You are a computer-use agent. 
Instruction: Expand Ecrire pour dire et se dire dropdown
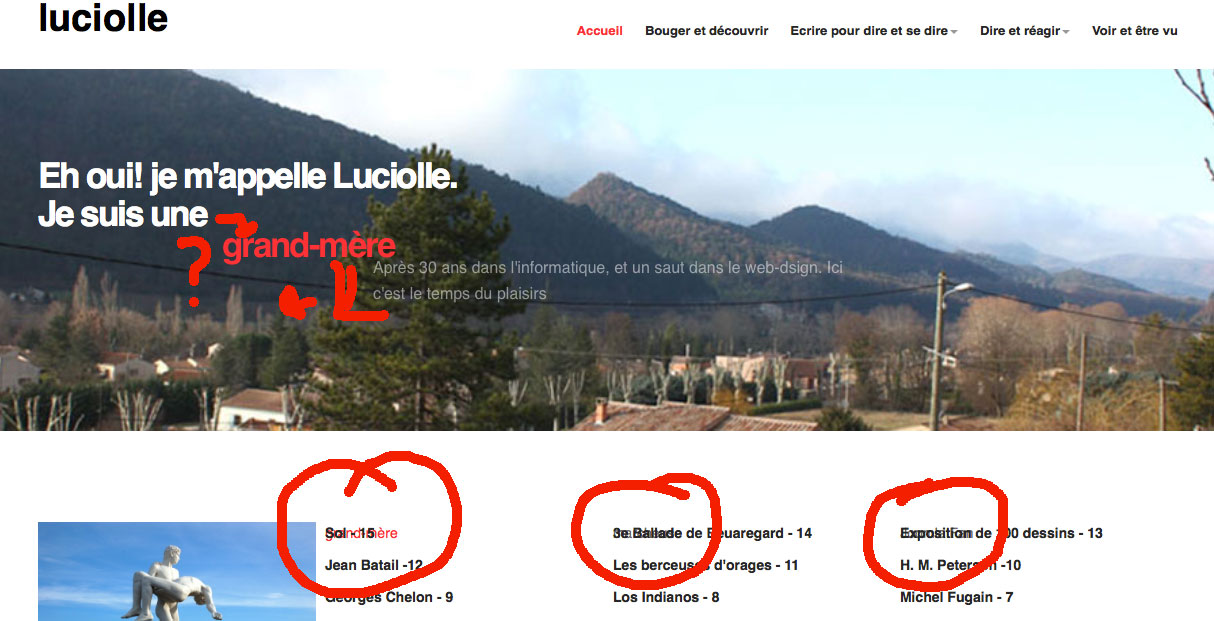(874, 31)
